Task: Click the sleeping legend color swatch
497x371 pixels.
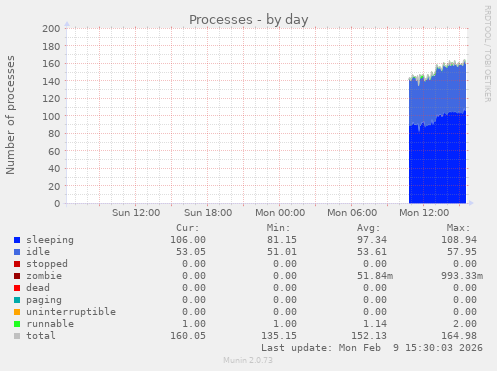Action: click(17, 240)
